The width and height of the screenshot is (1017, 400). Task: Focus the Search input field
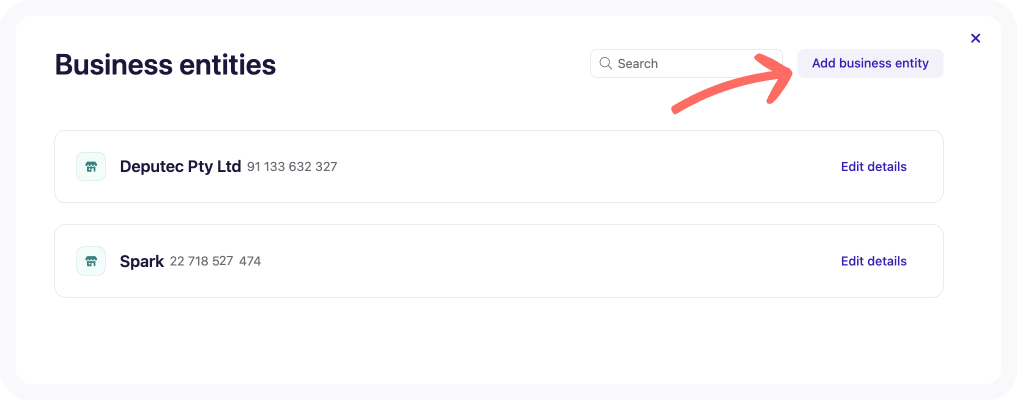click(686, 64)
